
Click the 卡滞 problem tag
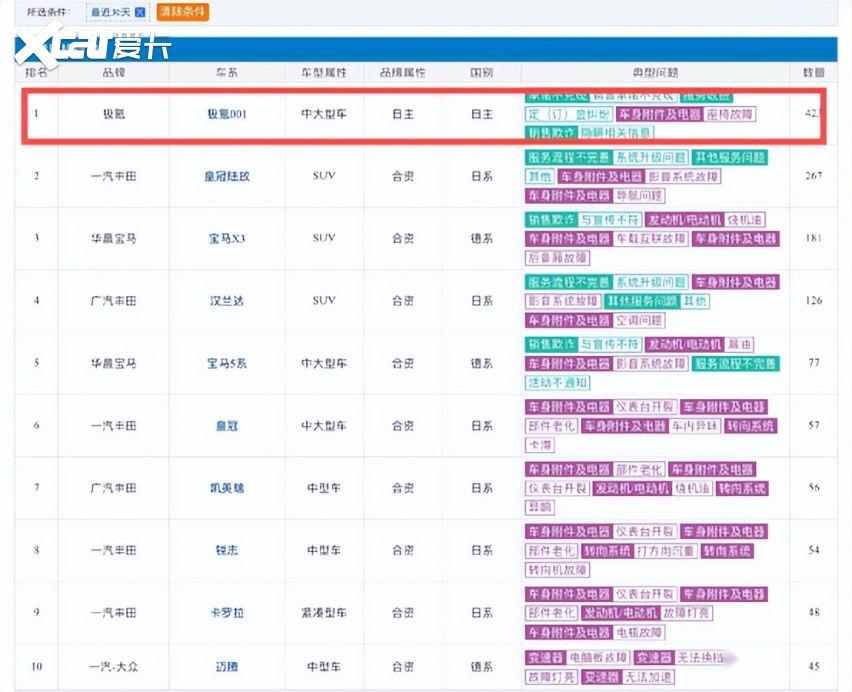click(540, 445)
